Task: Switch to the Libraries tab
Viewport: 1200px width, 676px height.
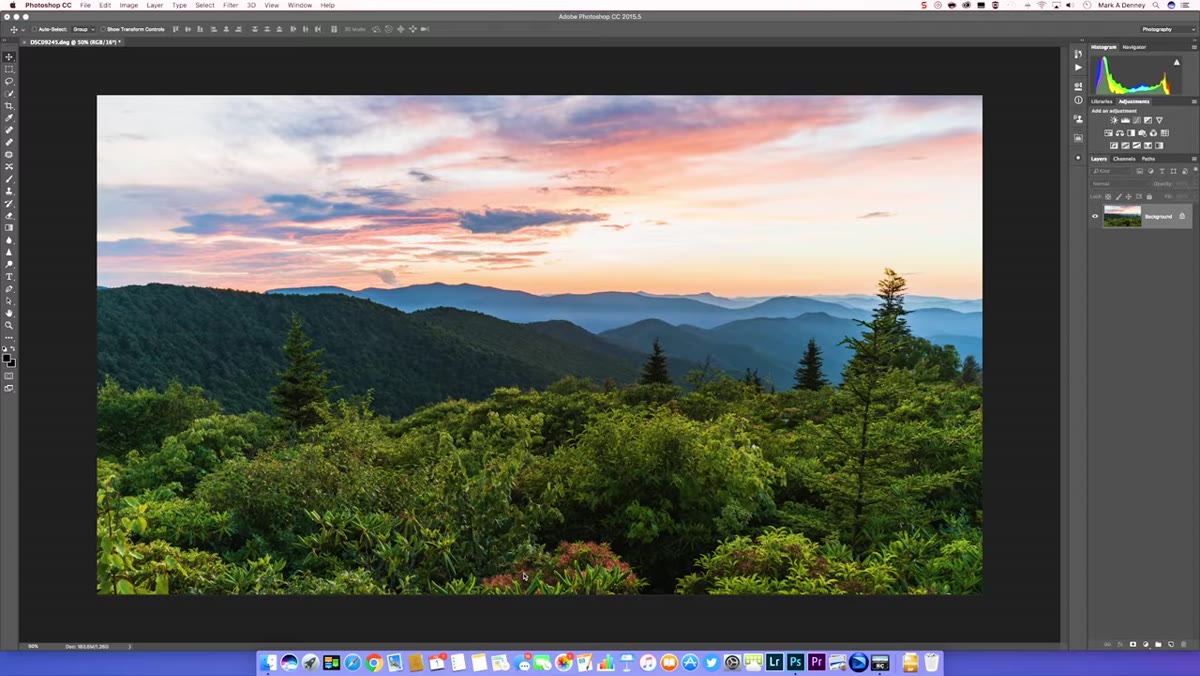Action: pos(1102,101)
